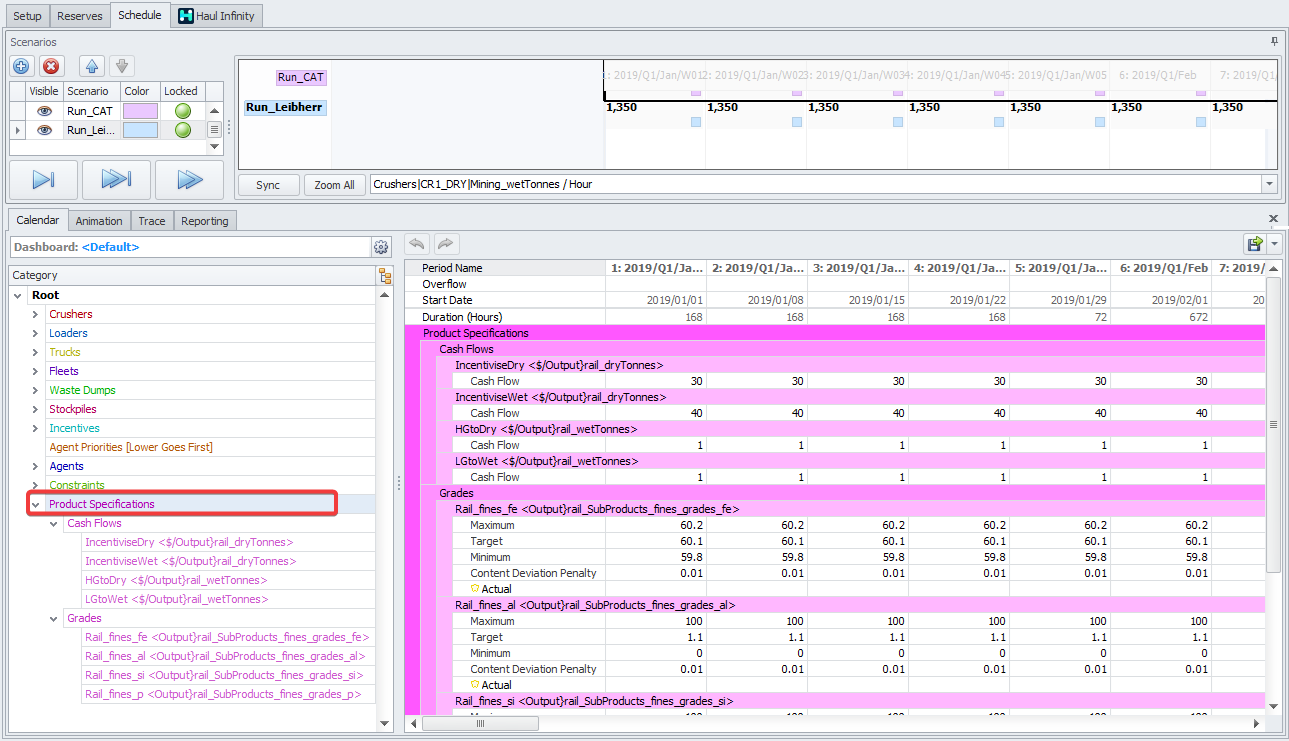
Task: Open the Crushers CR1_DRY metric dropdown
Action: (x=1269, y=184)
